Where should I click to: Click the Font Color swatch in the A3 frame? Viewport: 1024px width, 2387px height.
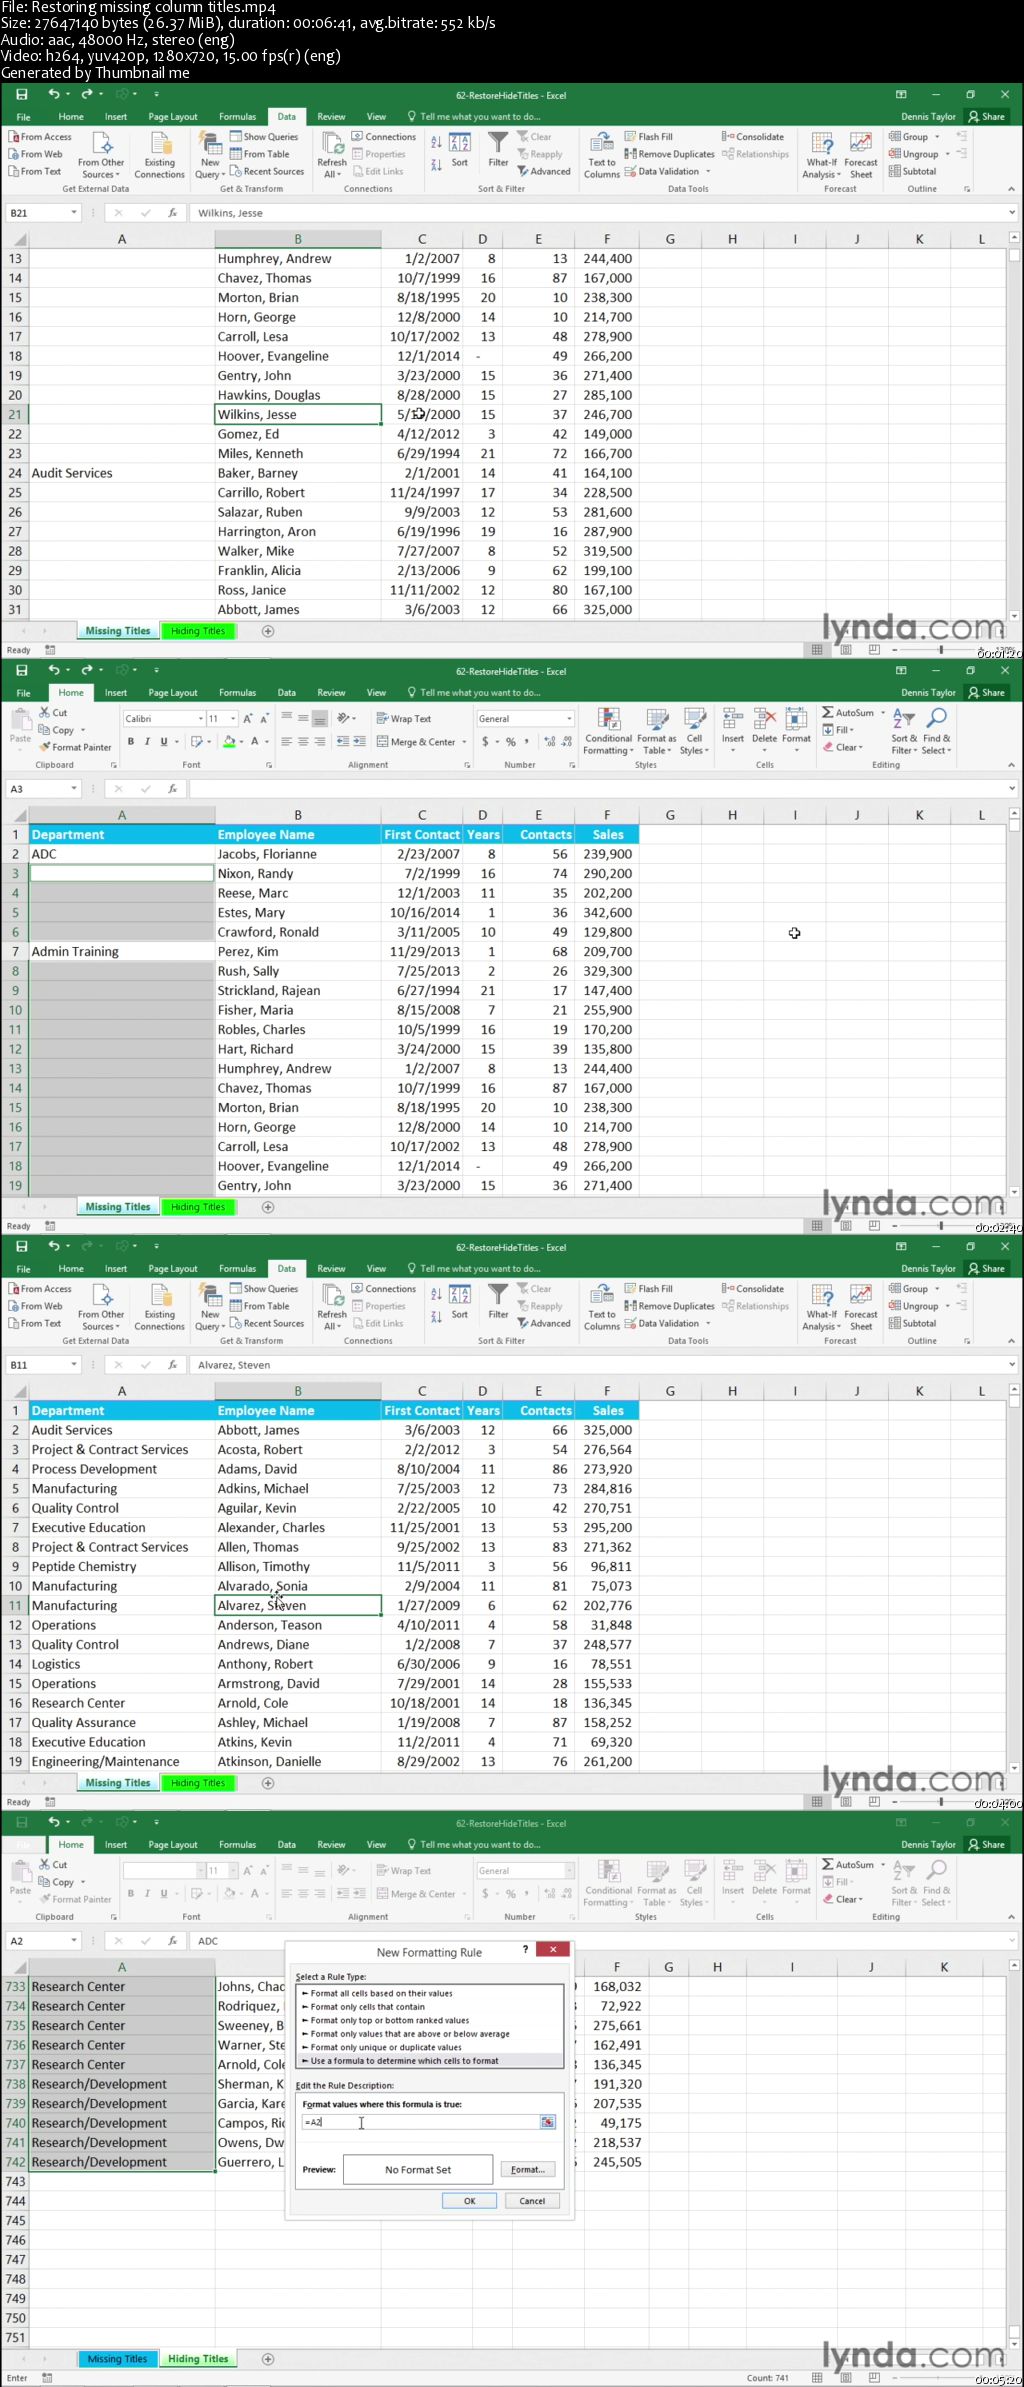click(254, 742)
